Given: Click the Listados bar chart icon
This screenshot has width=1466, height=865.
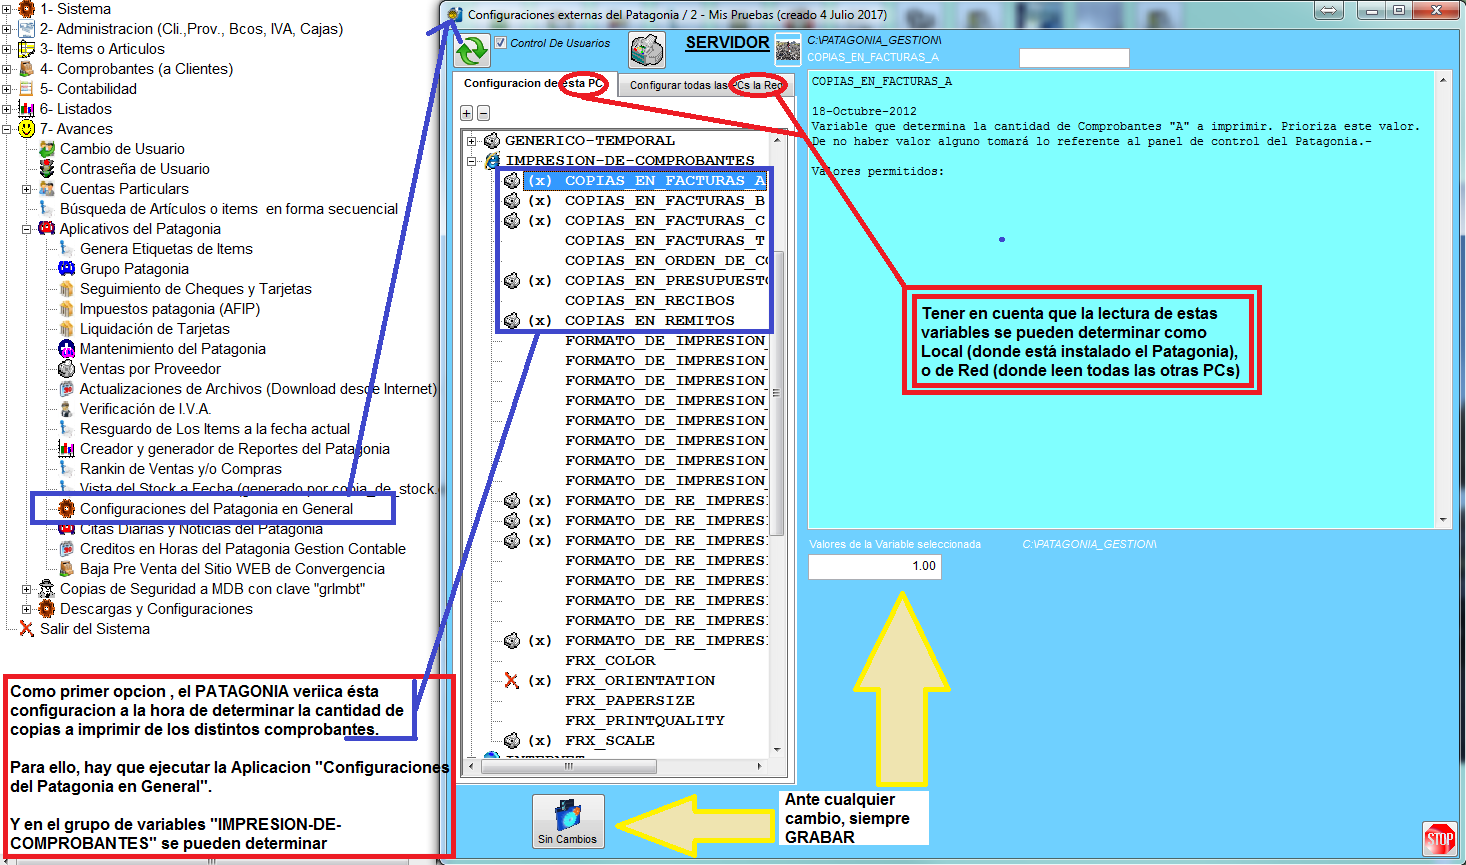Looking at the screenshot, I should pyautogui.click(x=27, y=109).
